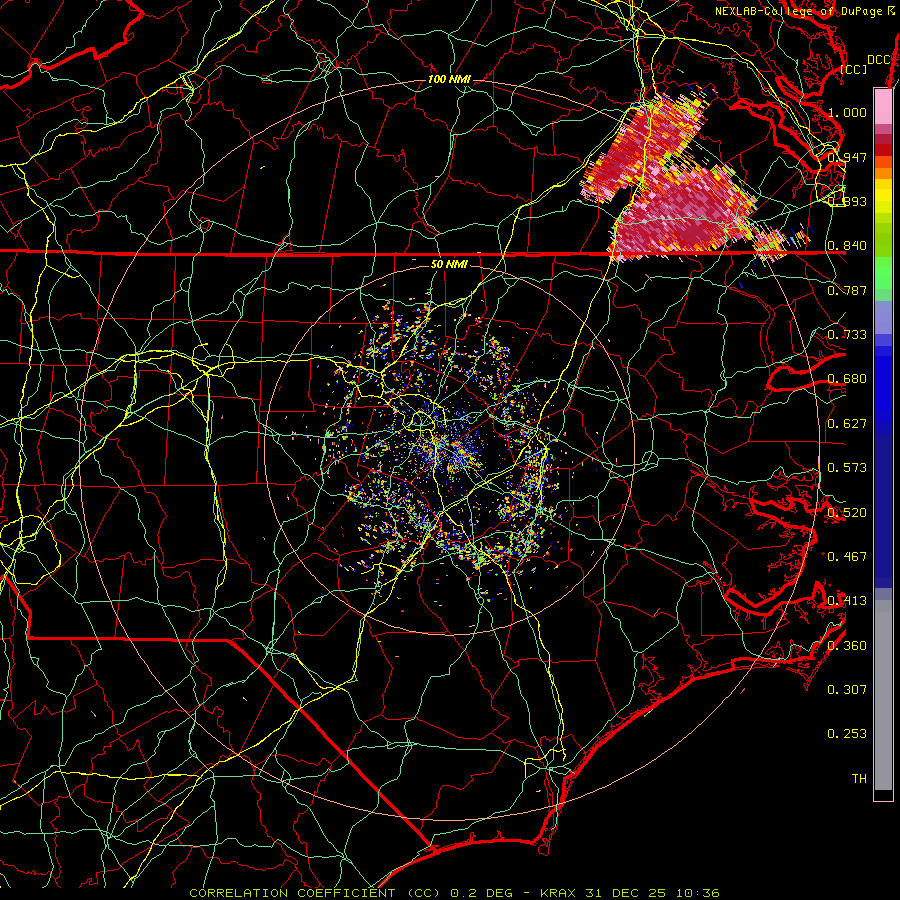Click the 0.893 scale value
The width and height of the screenshot is (900, 900).
847,201
